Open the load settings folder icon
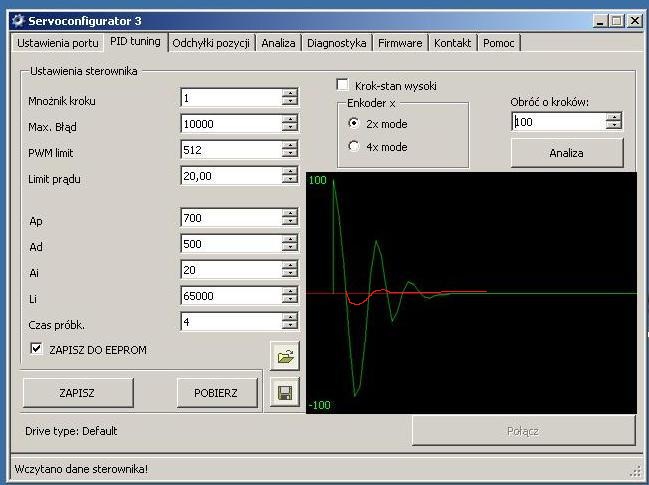 [285, 356]
